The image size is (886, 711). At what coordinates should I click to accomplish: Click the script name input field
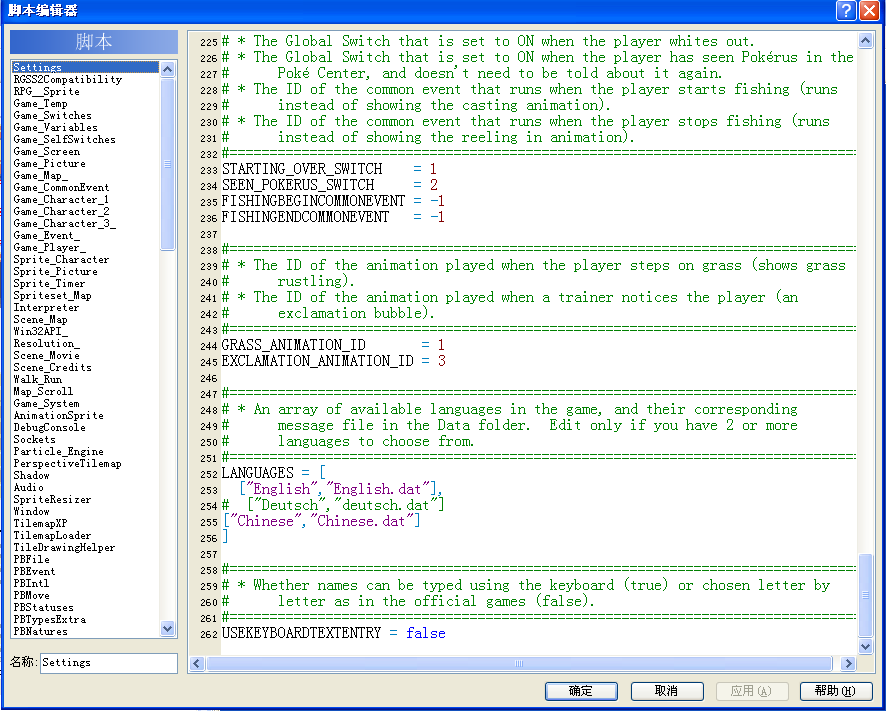(108, 662)
